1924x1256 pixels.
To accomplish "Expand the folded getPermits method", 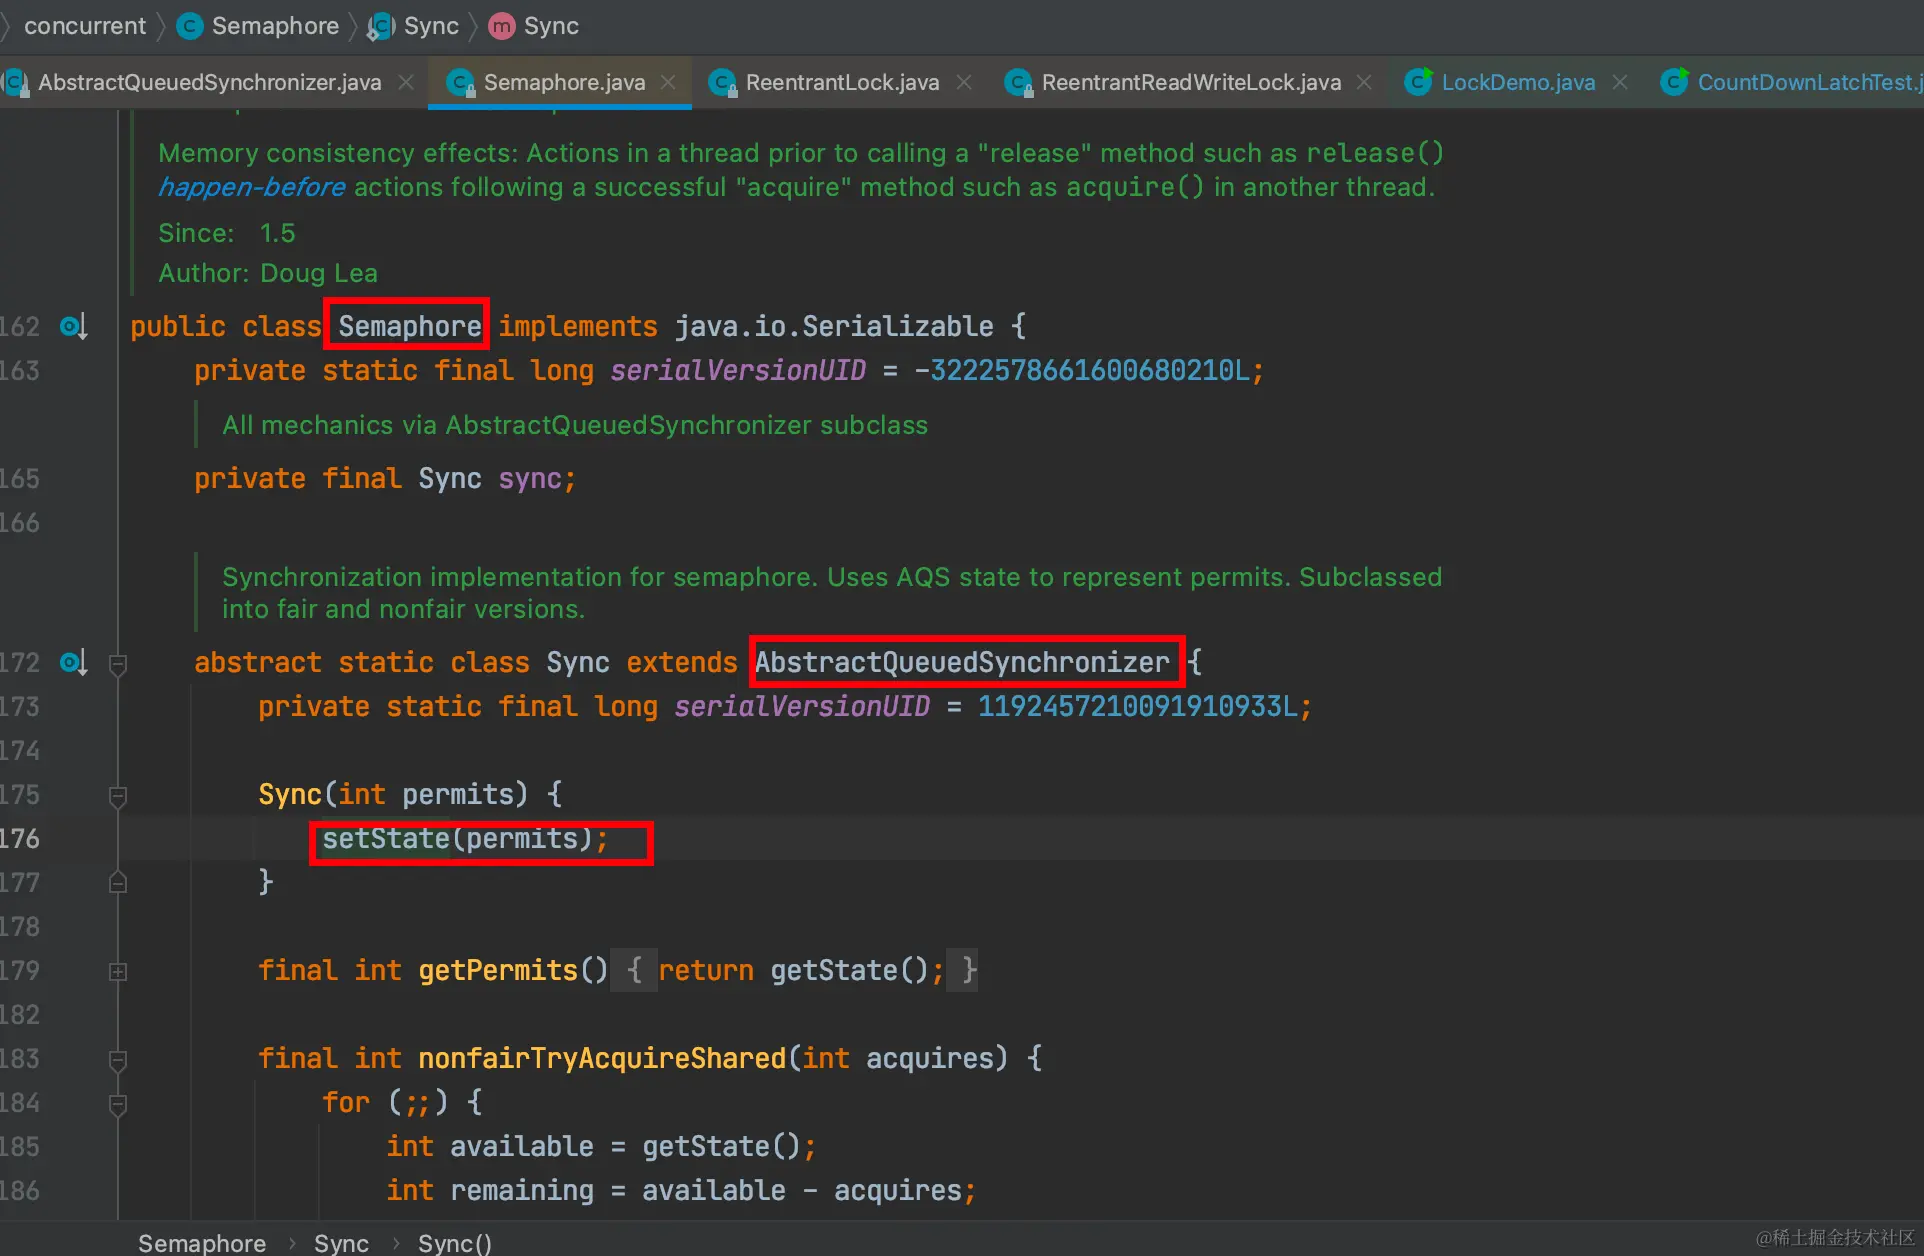I will tap(118, 971).
